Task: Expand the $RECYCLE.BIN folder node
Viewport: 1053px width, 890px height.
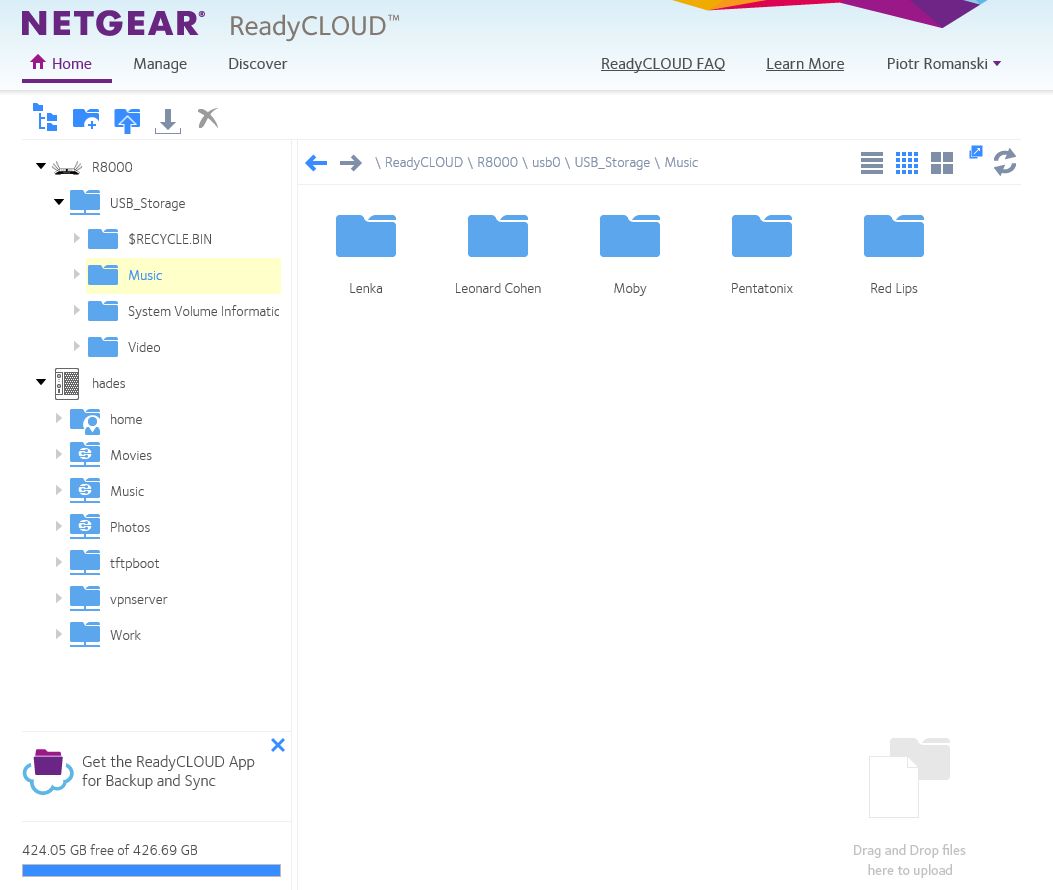Action: pos(77,238)
